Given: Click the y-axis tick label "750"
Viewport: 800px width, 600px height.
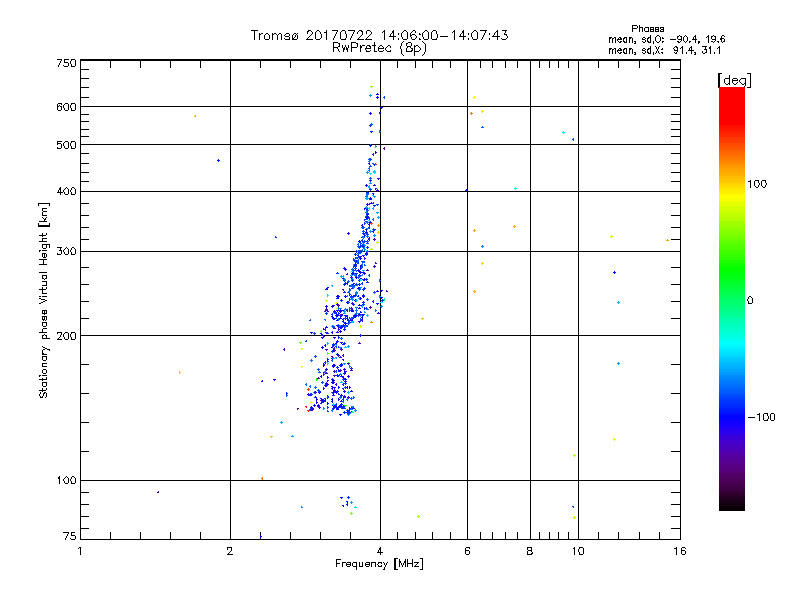Looking at the screenshot, I should click(x=66, y=63).
